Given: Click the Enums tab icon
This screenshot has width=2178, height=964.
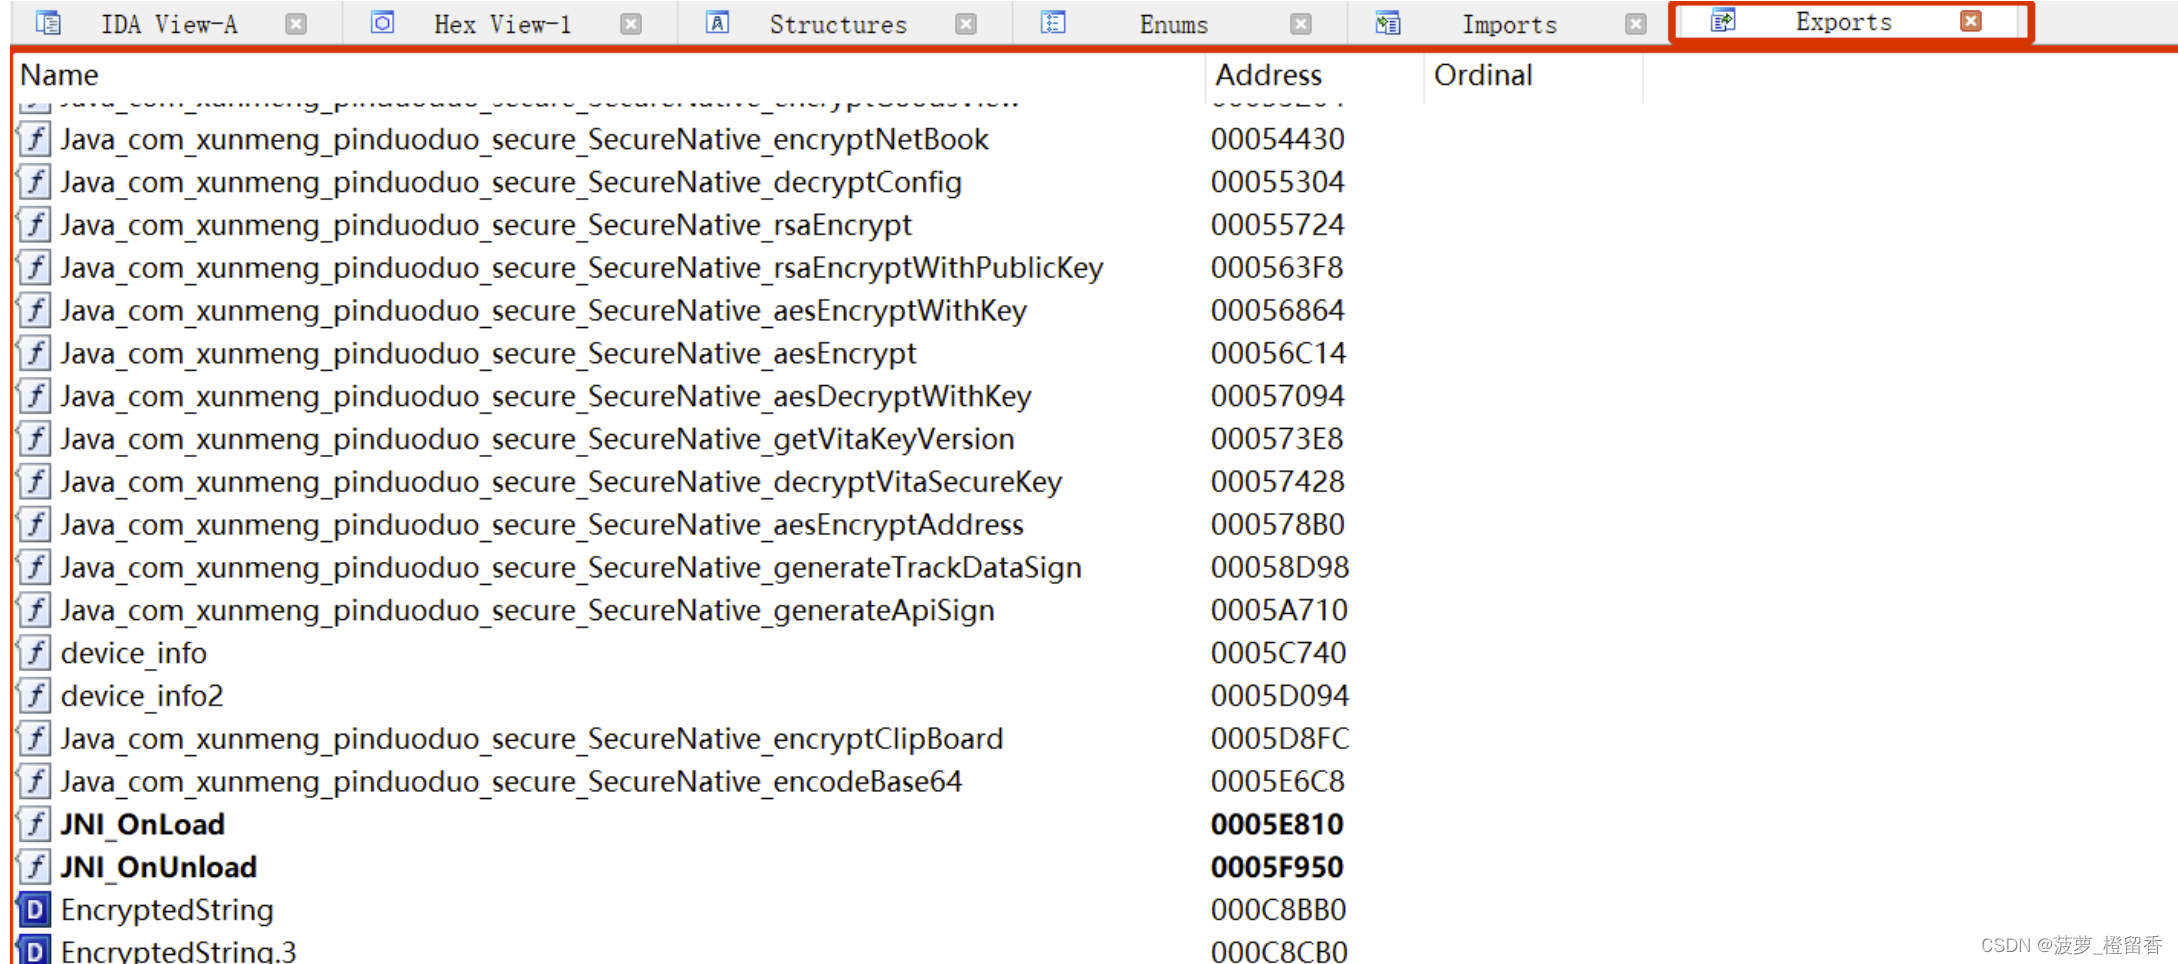Looking at the screenshot, I should (1053, 22).
